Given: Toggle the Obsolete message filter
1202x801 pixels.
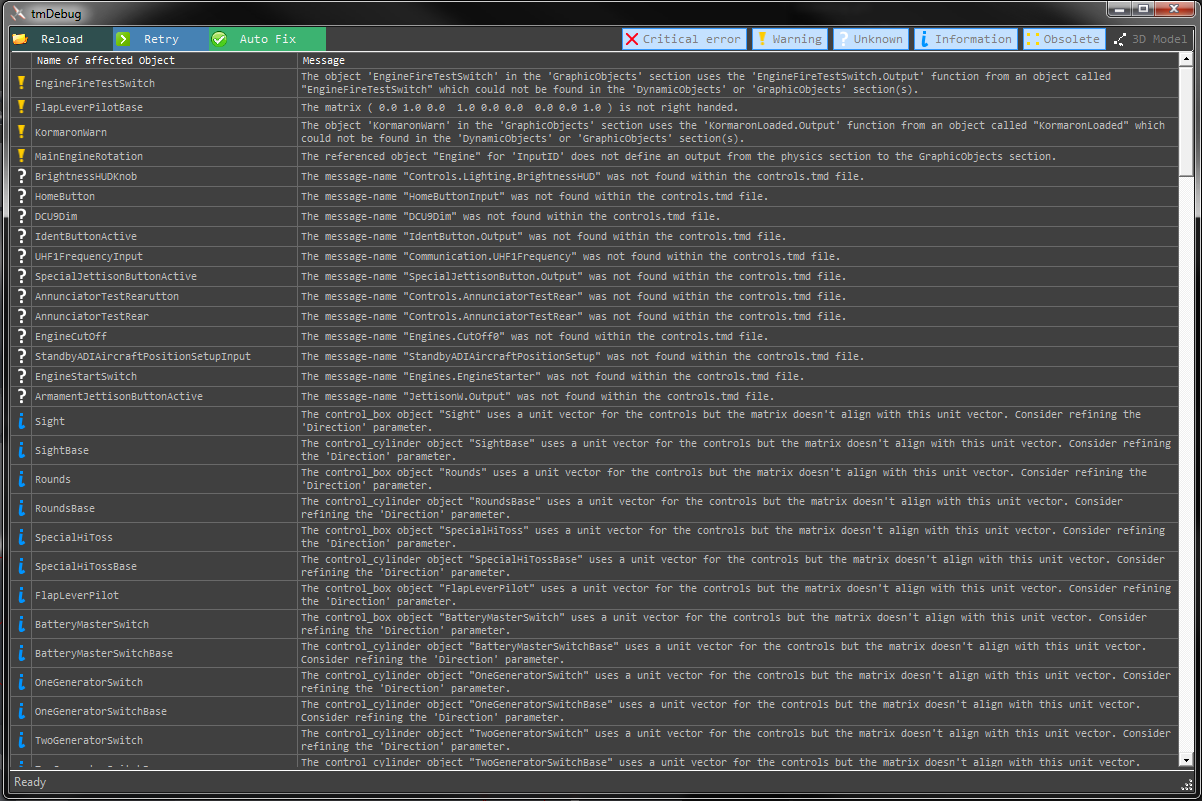Looking at the screenshot, I should tap(1063, 39).
